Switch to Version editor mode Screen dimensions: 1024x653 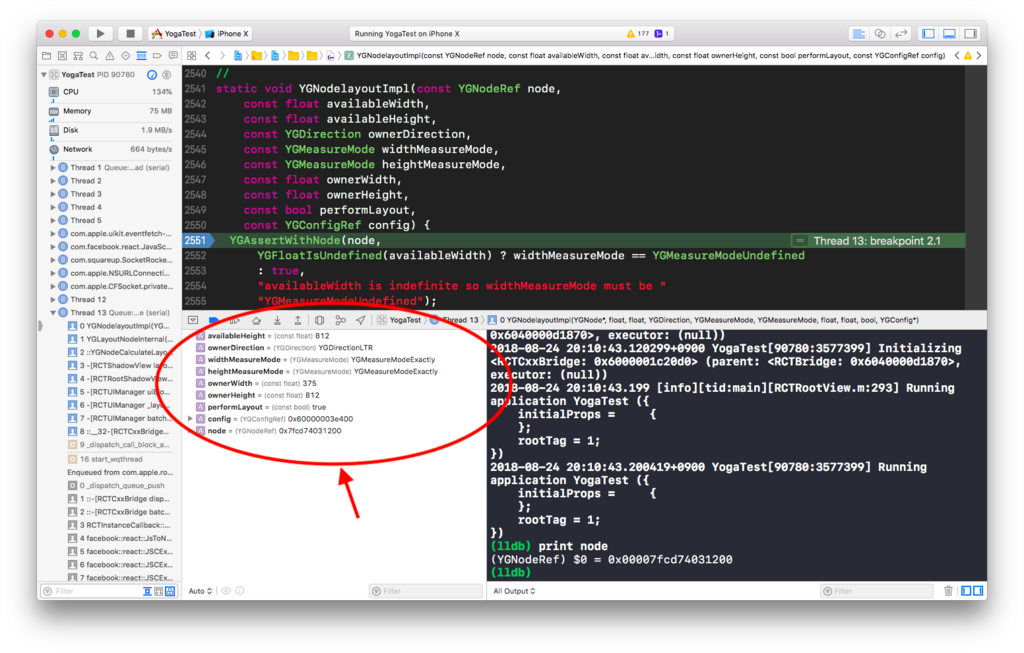coord(902,33)
